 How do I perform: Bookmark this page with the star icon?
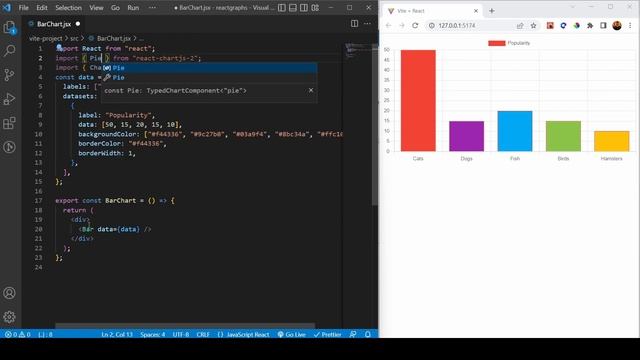tap(533, 25)
